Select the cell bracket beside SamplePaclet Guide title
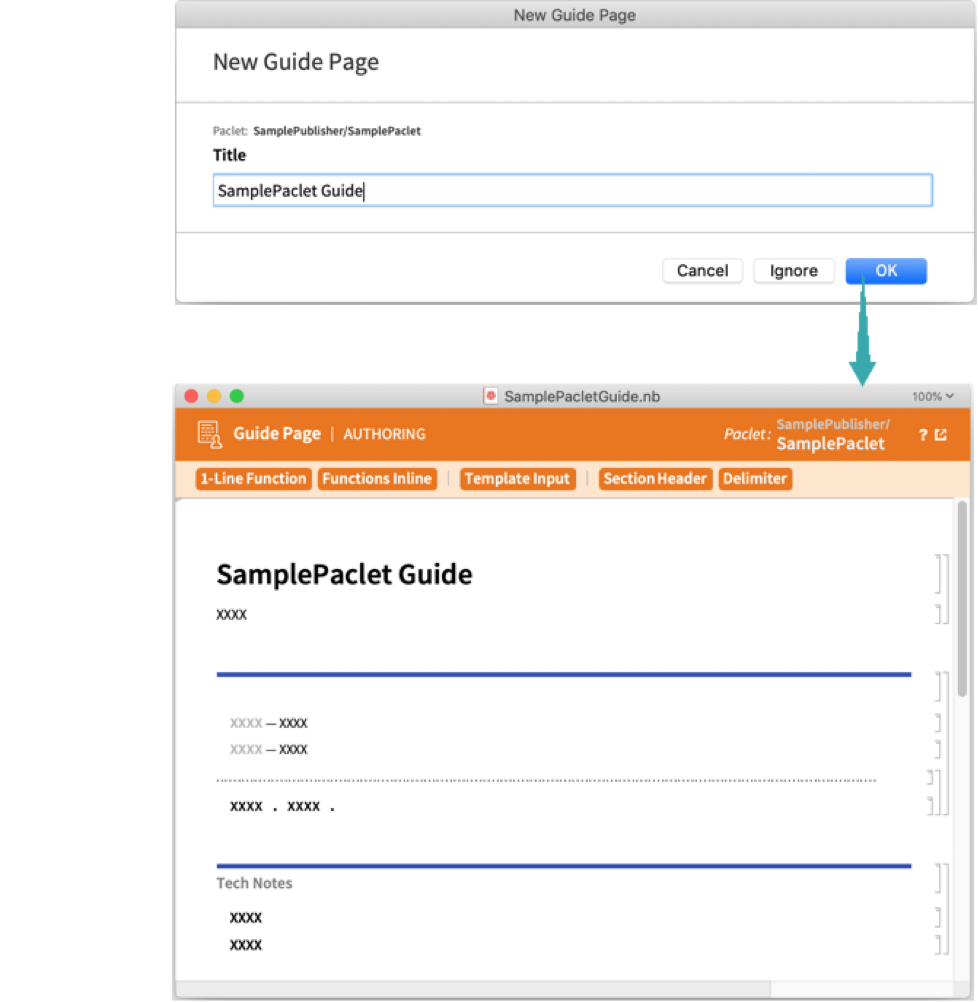Image resolution: width=978 pixels, height=1002 pixels. click(x=939, y=574)
